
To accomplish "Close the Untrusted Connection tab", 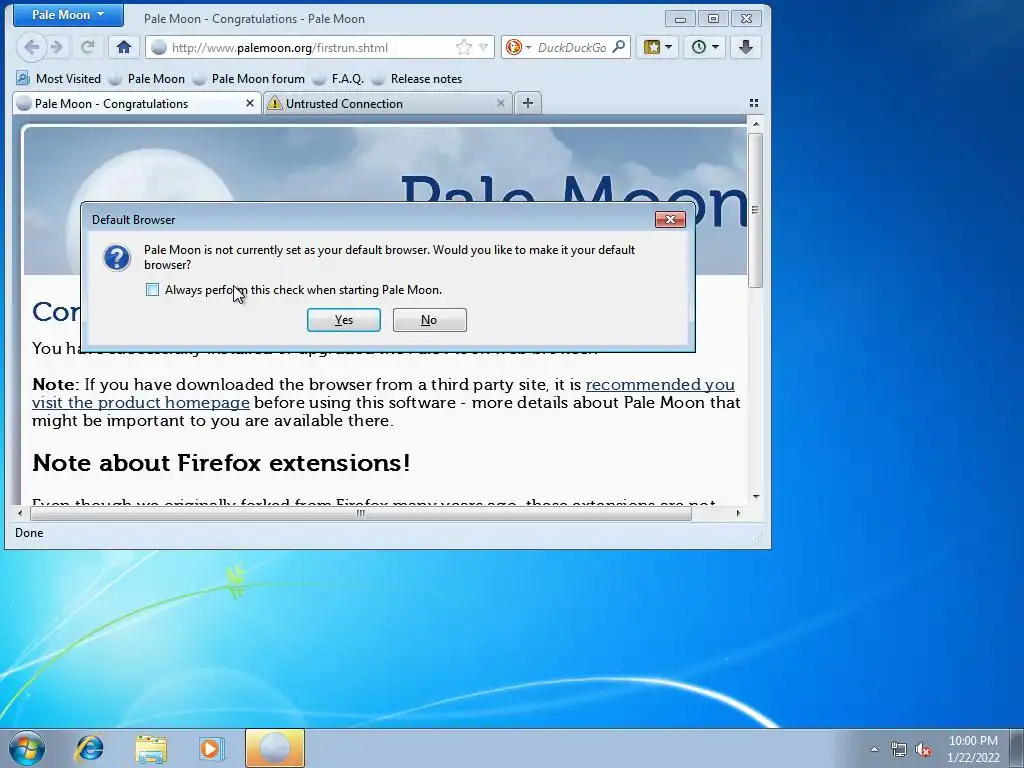I will 501,103.
